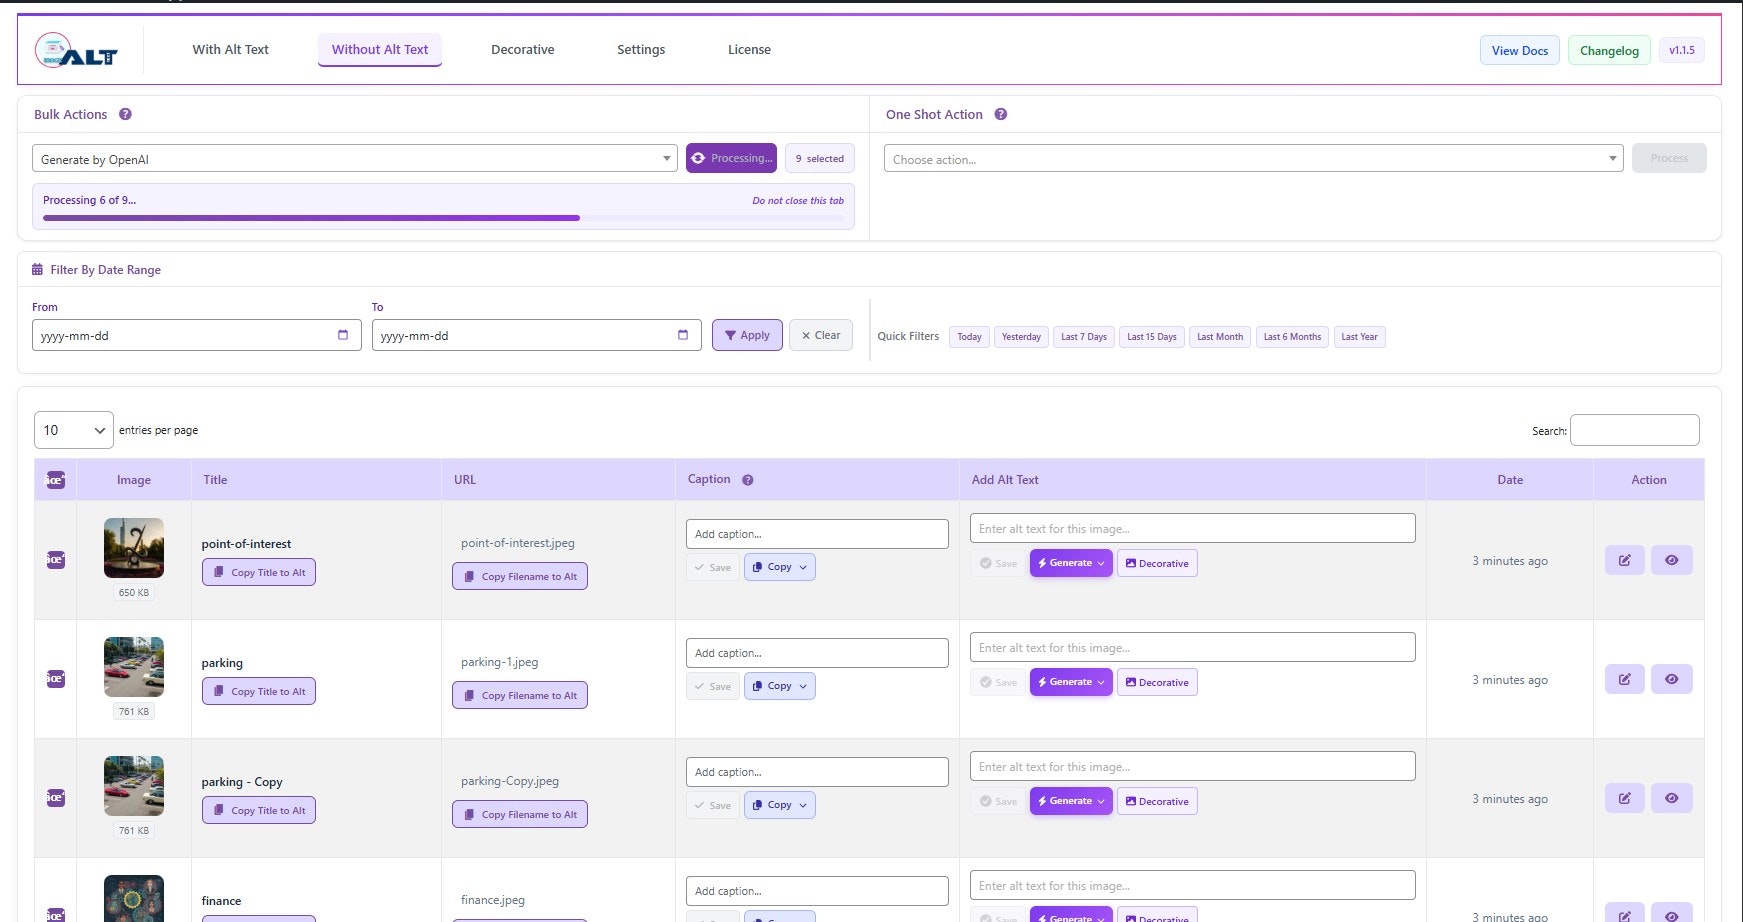Open the From date calendar picker icon
Image resolution: width=1743 pixels, height=922 pixels.
(343, 335)
